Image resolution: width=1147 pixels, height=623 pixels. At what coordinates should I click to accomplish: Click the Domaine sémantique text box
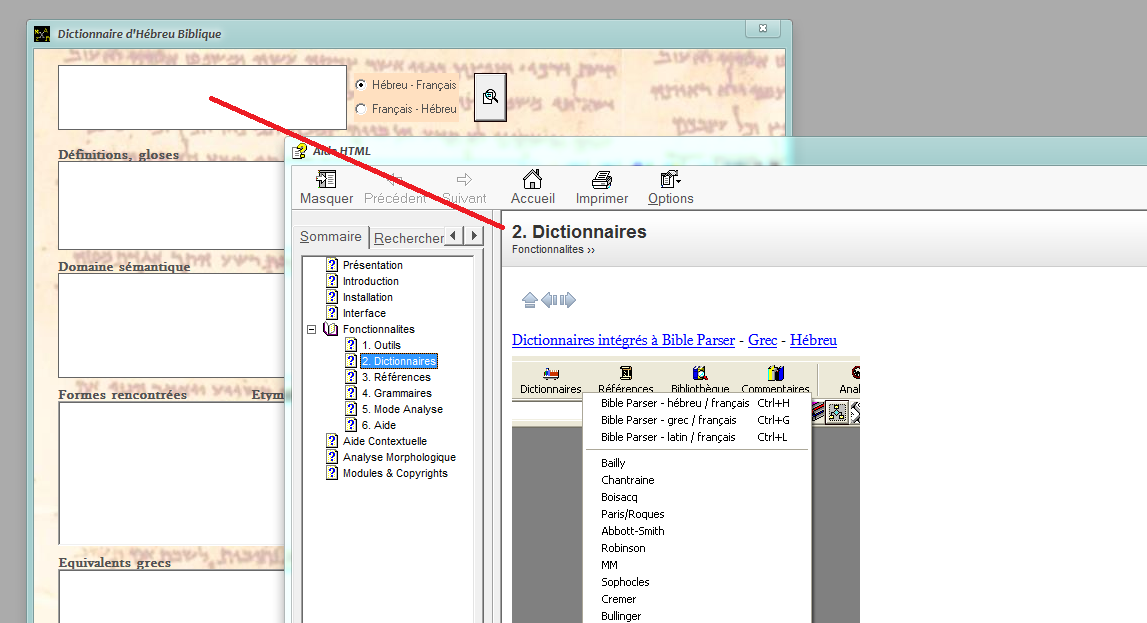tap(172, 325)
